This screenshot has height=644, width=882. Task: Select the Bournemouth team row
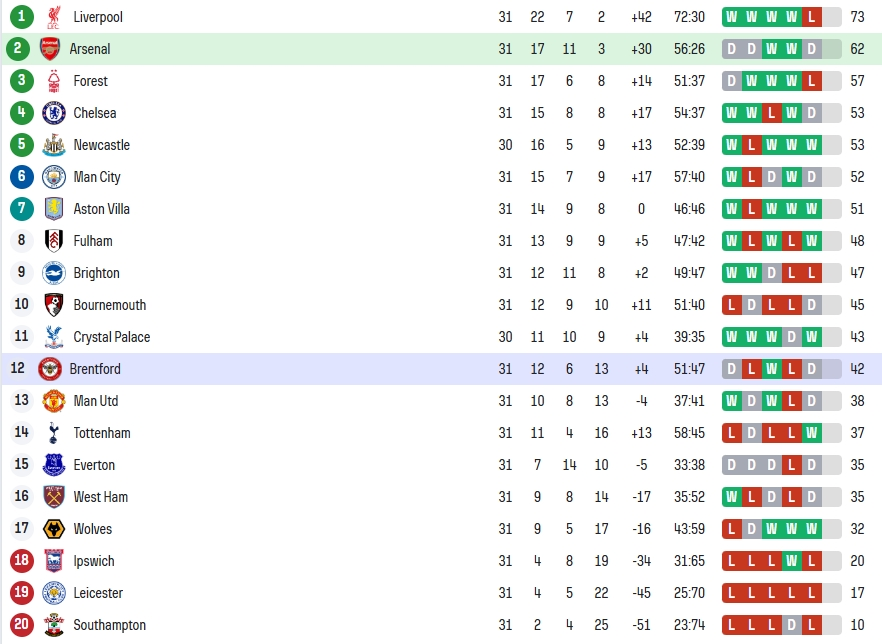coord(441,305)
